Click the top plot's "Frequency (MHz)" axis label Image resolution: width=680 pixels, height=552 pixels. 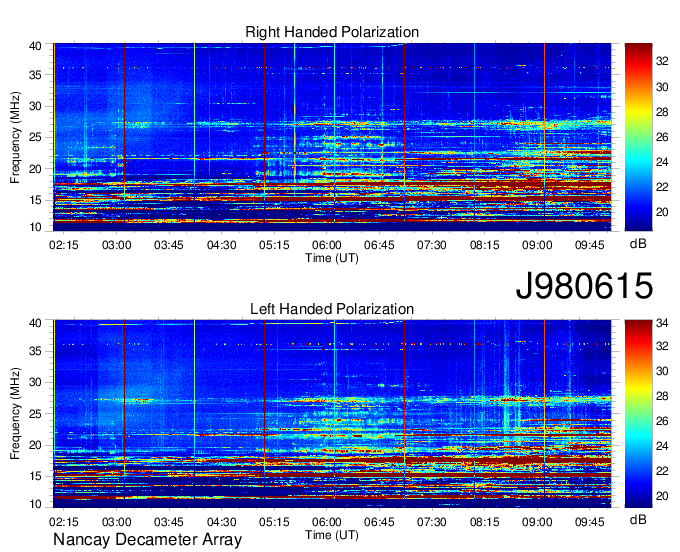point(15,137)
